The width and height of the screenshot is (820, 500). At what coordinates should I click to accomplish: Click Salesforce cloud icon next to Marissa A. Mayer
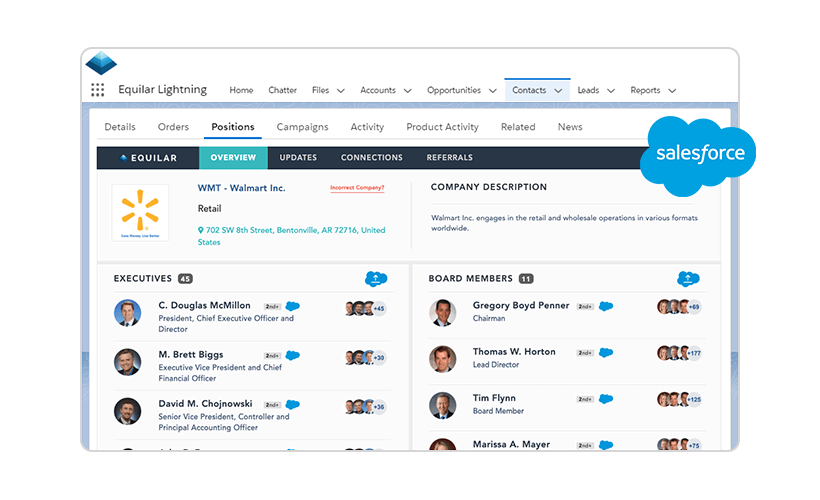click(606, 445)
